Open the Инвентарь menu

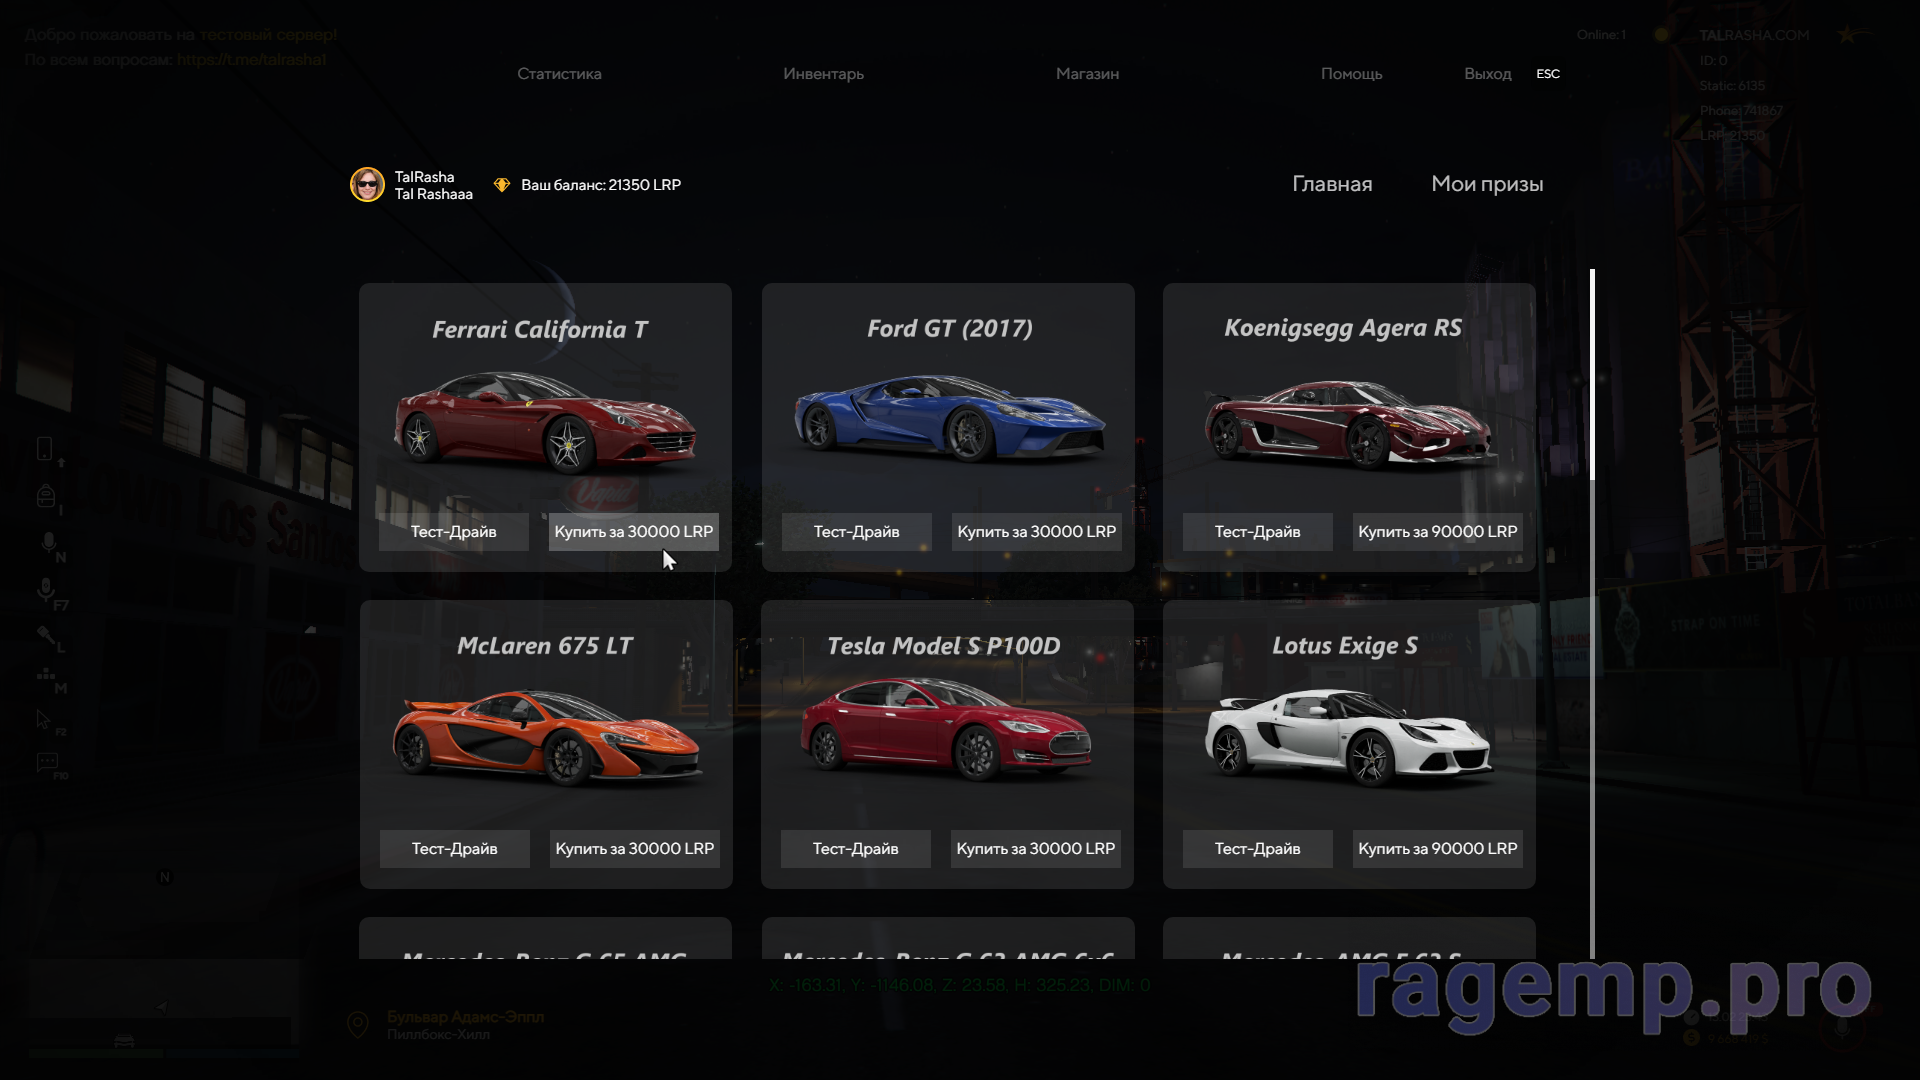point(823,74)
